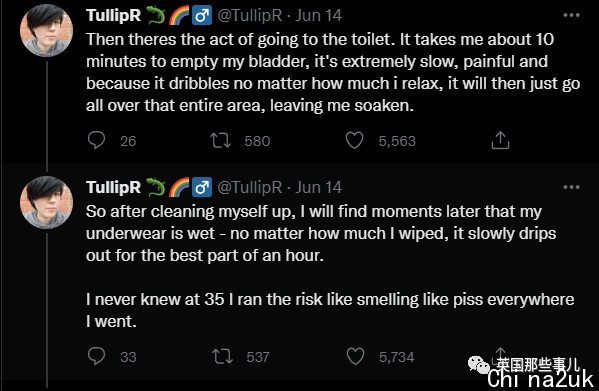
Task: Open TullipR display name in first tweet
Action: click(113, 16)
